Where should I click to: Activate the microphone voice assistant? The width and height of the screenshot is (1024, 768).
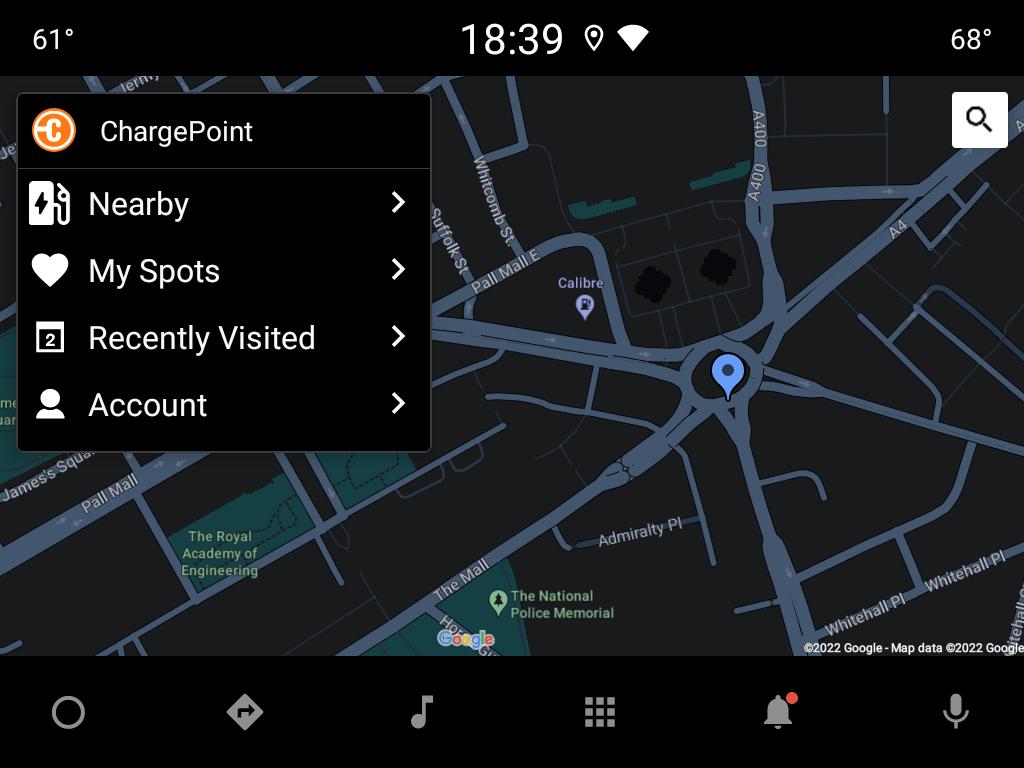pos(955,712)
